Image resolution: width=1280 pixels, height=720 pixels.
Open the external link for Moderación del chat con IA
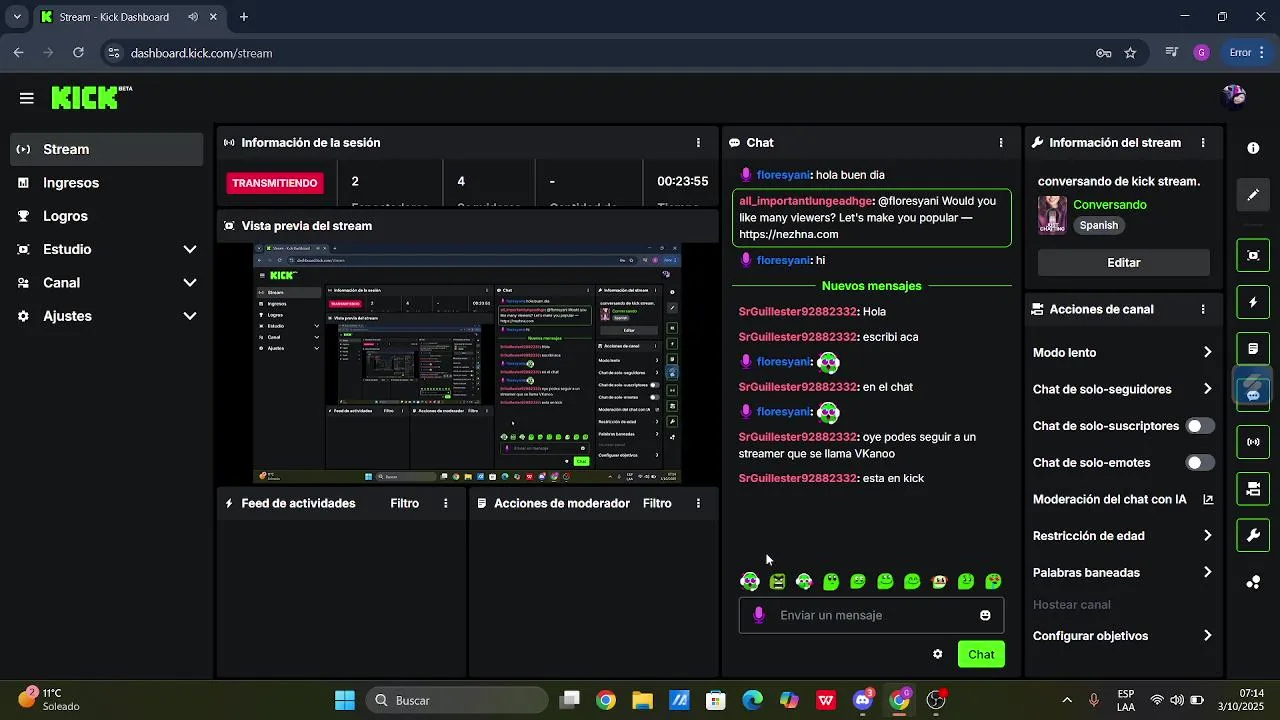pos(1208,499)
